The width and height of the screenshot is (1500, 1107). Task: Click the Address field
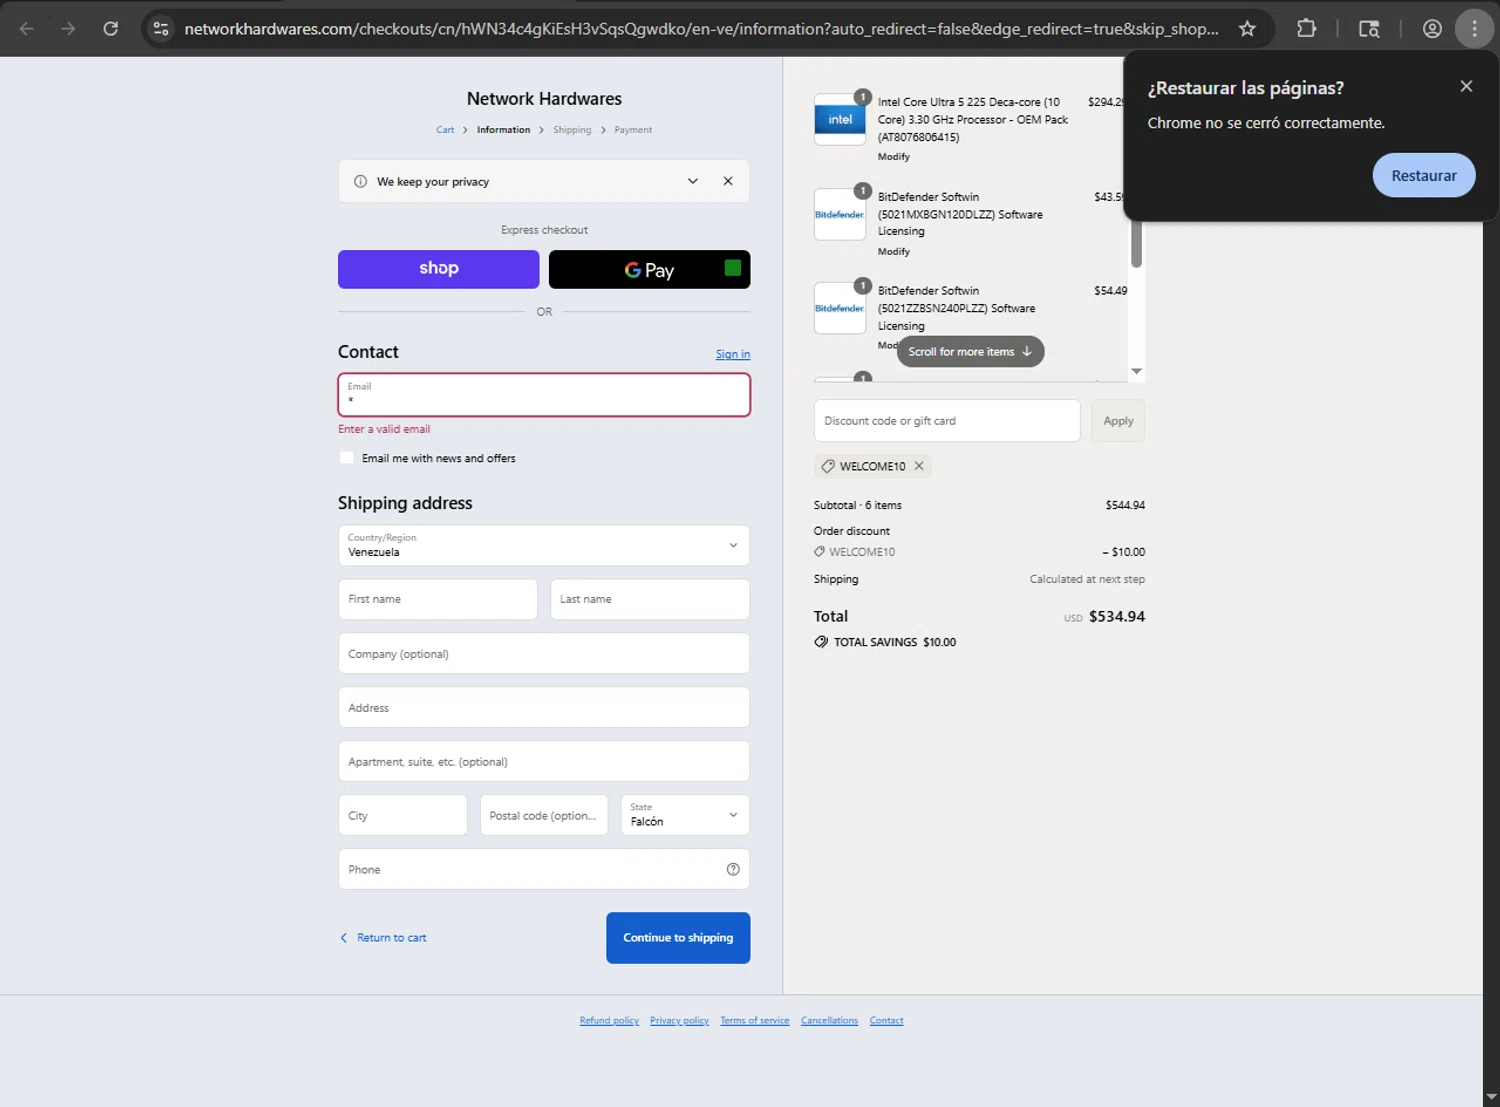pyautogui.click(x=544, y=707)
